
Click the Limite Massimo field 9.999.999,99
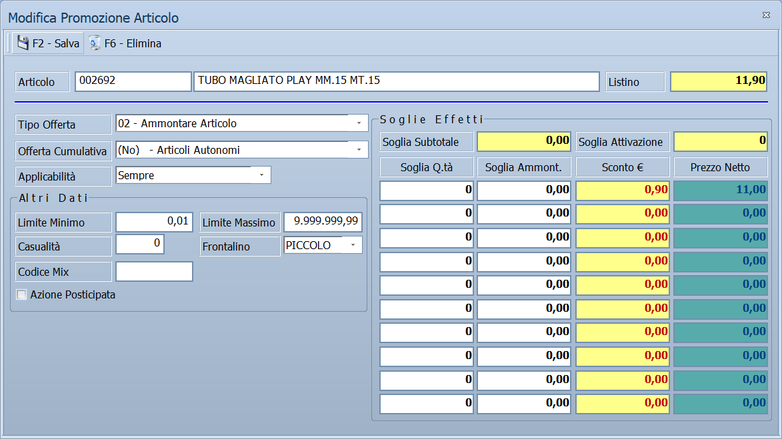pyautogui.click(x=323, y=222)
